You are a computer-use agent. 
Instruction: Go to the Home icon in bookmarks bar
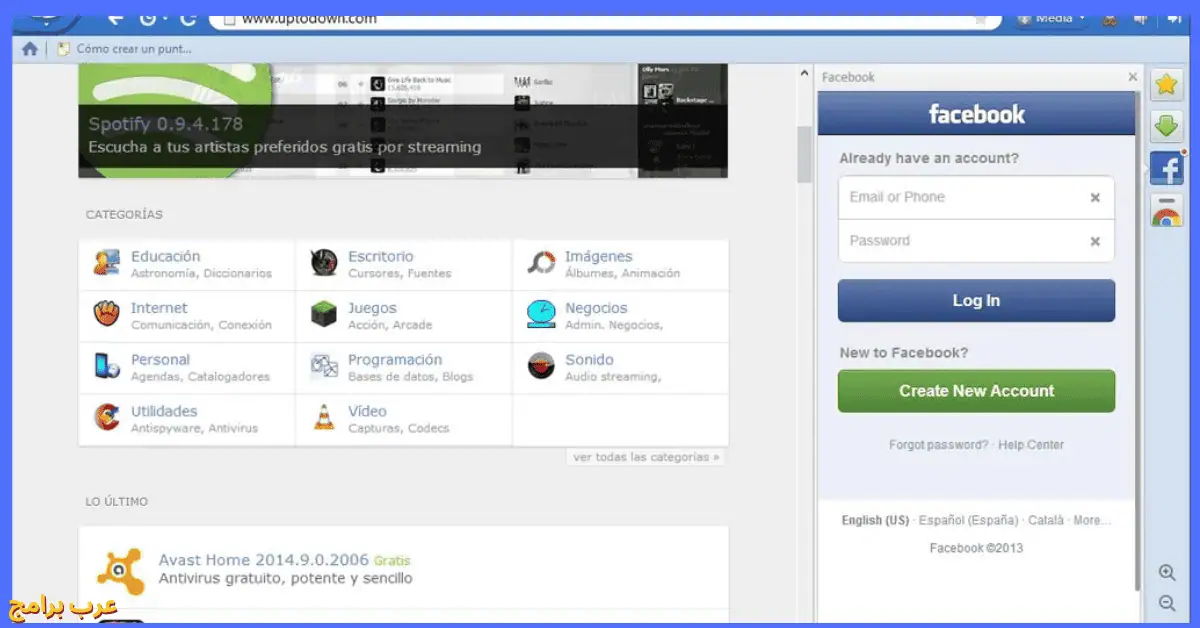30,48
